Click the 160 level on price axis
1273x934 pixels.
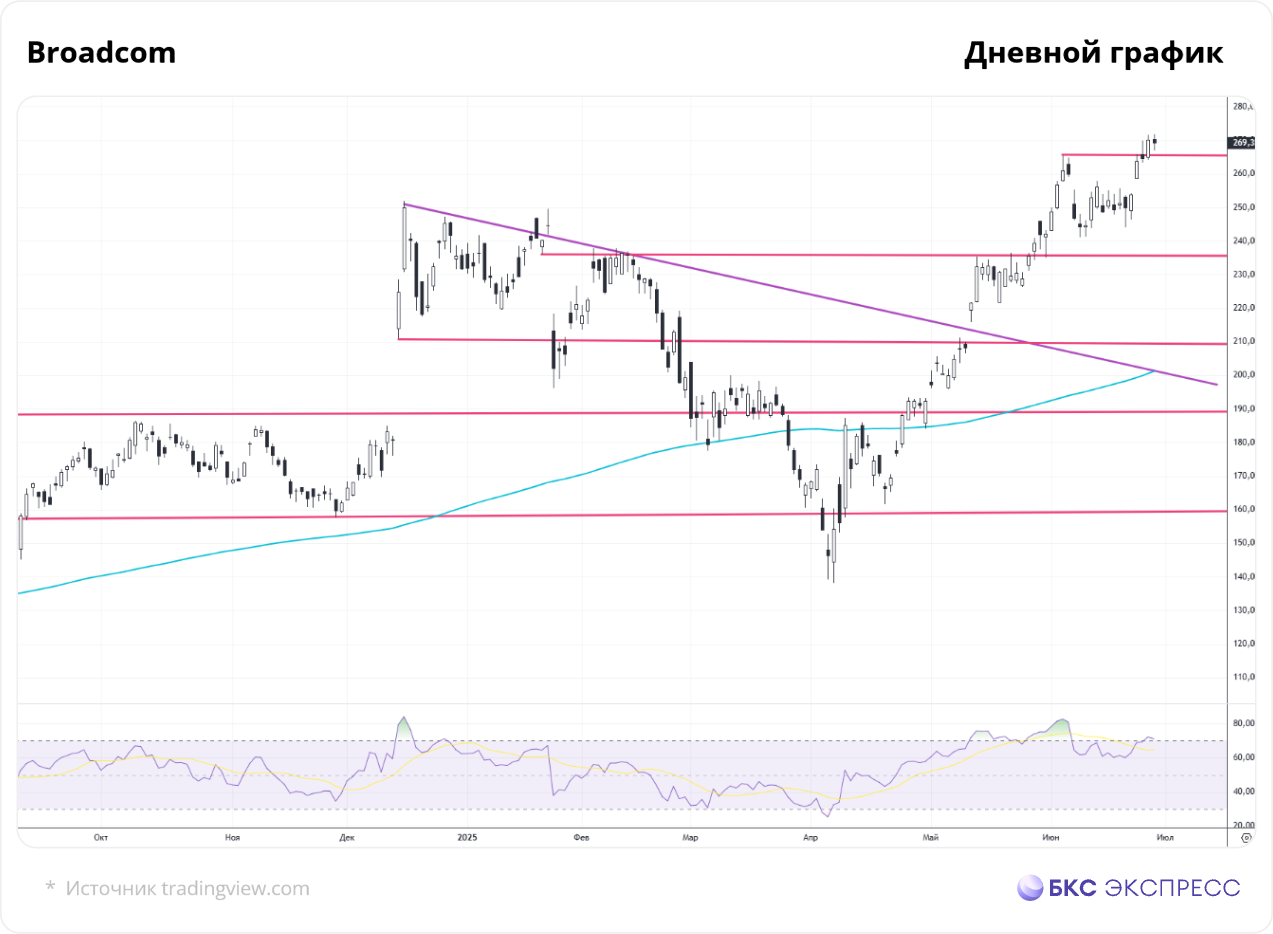pos(1244,509)
